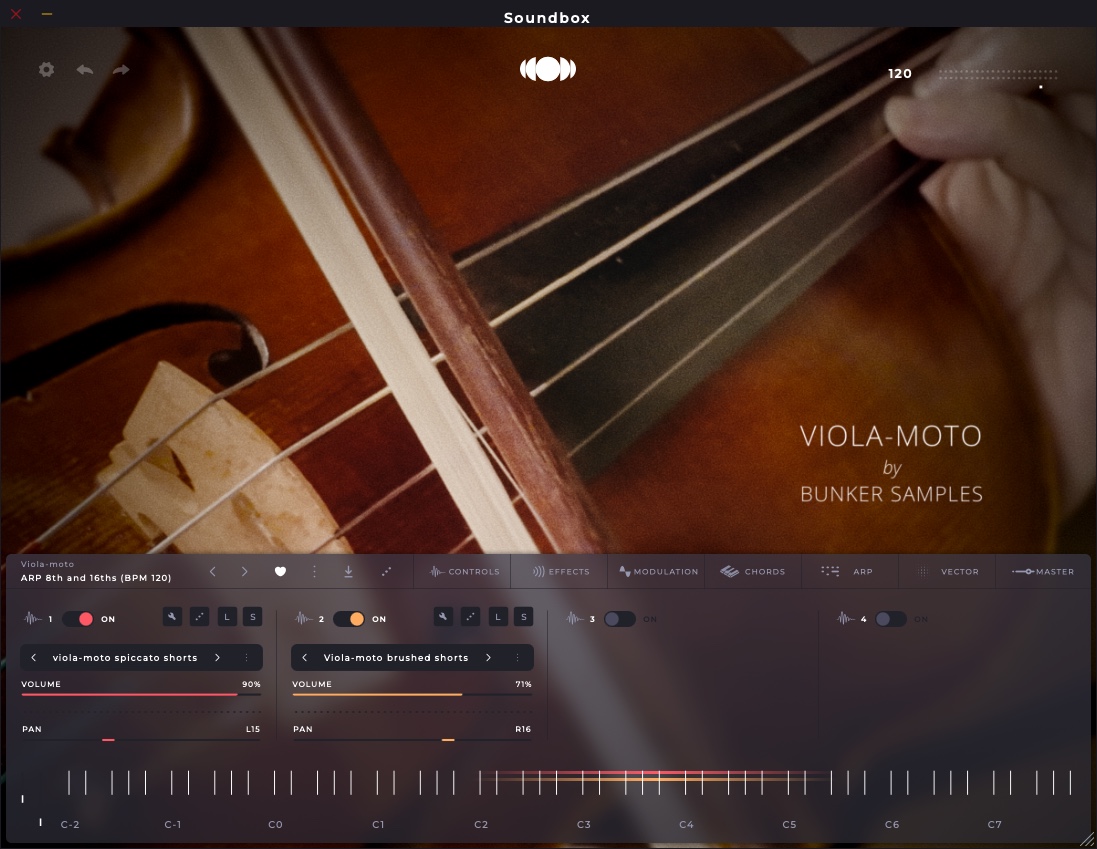Favorite the preset with the heart icon

[x=281, y=572]
